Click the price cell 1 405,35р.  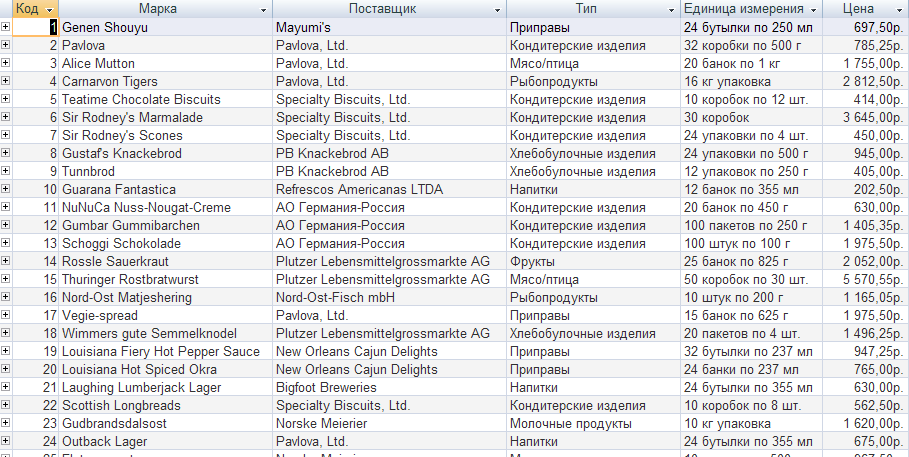[866, 225]
